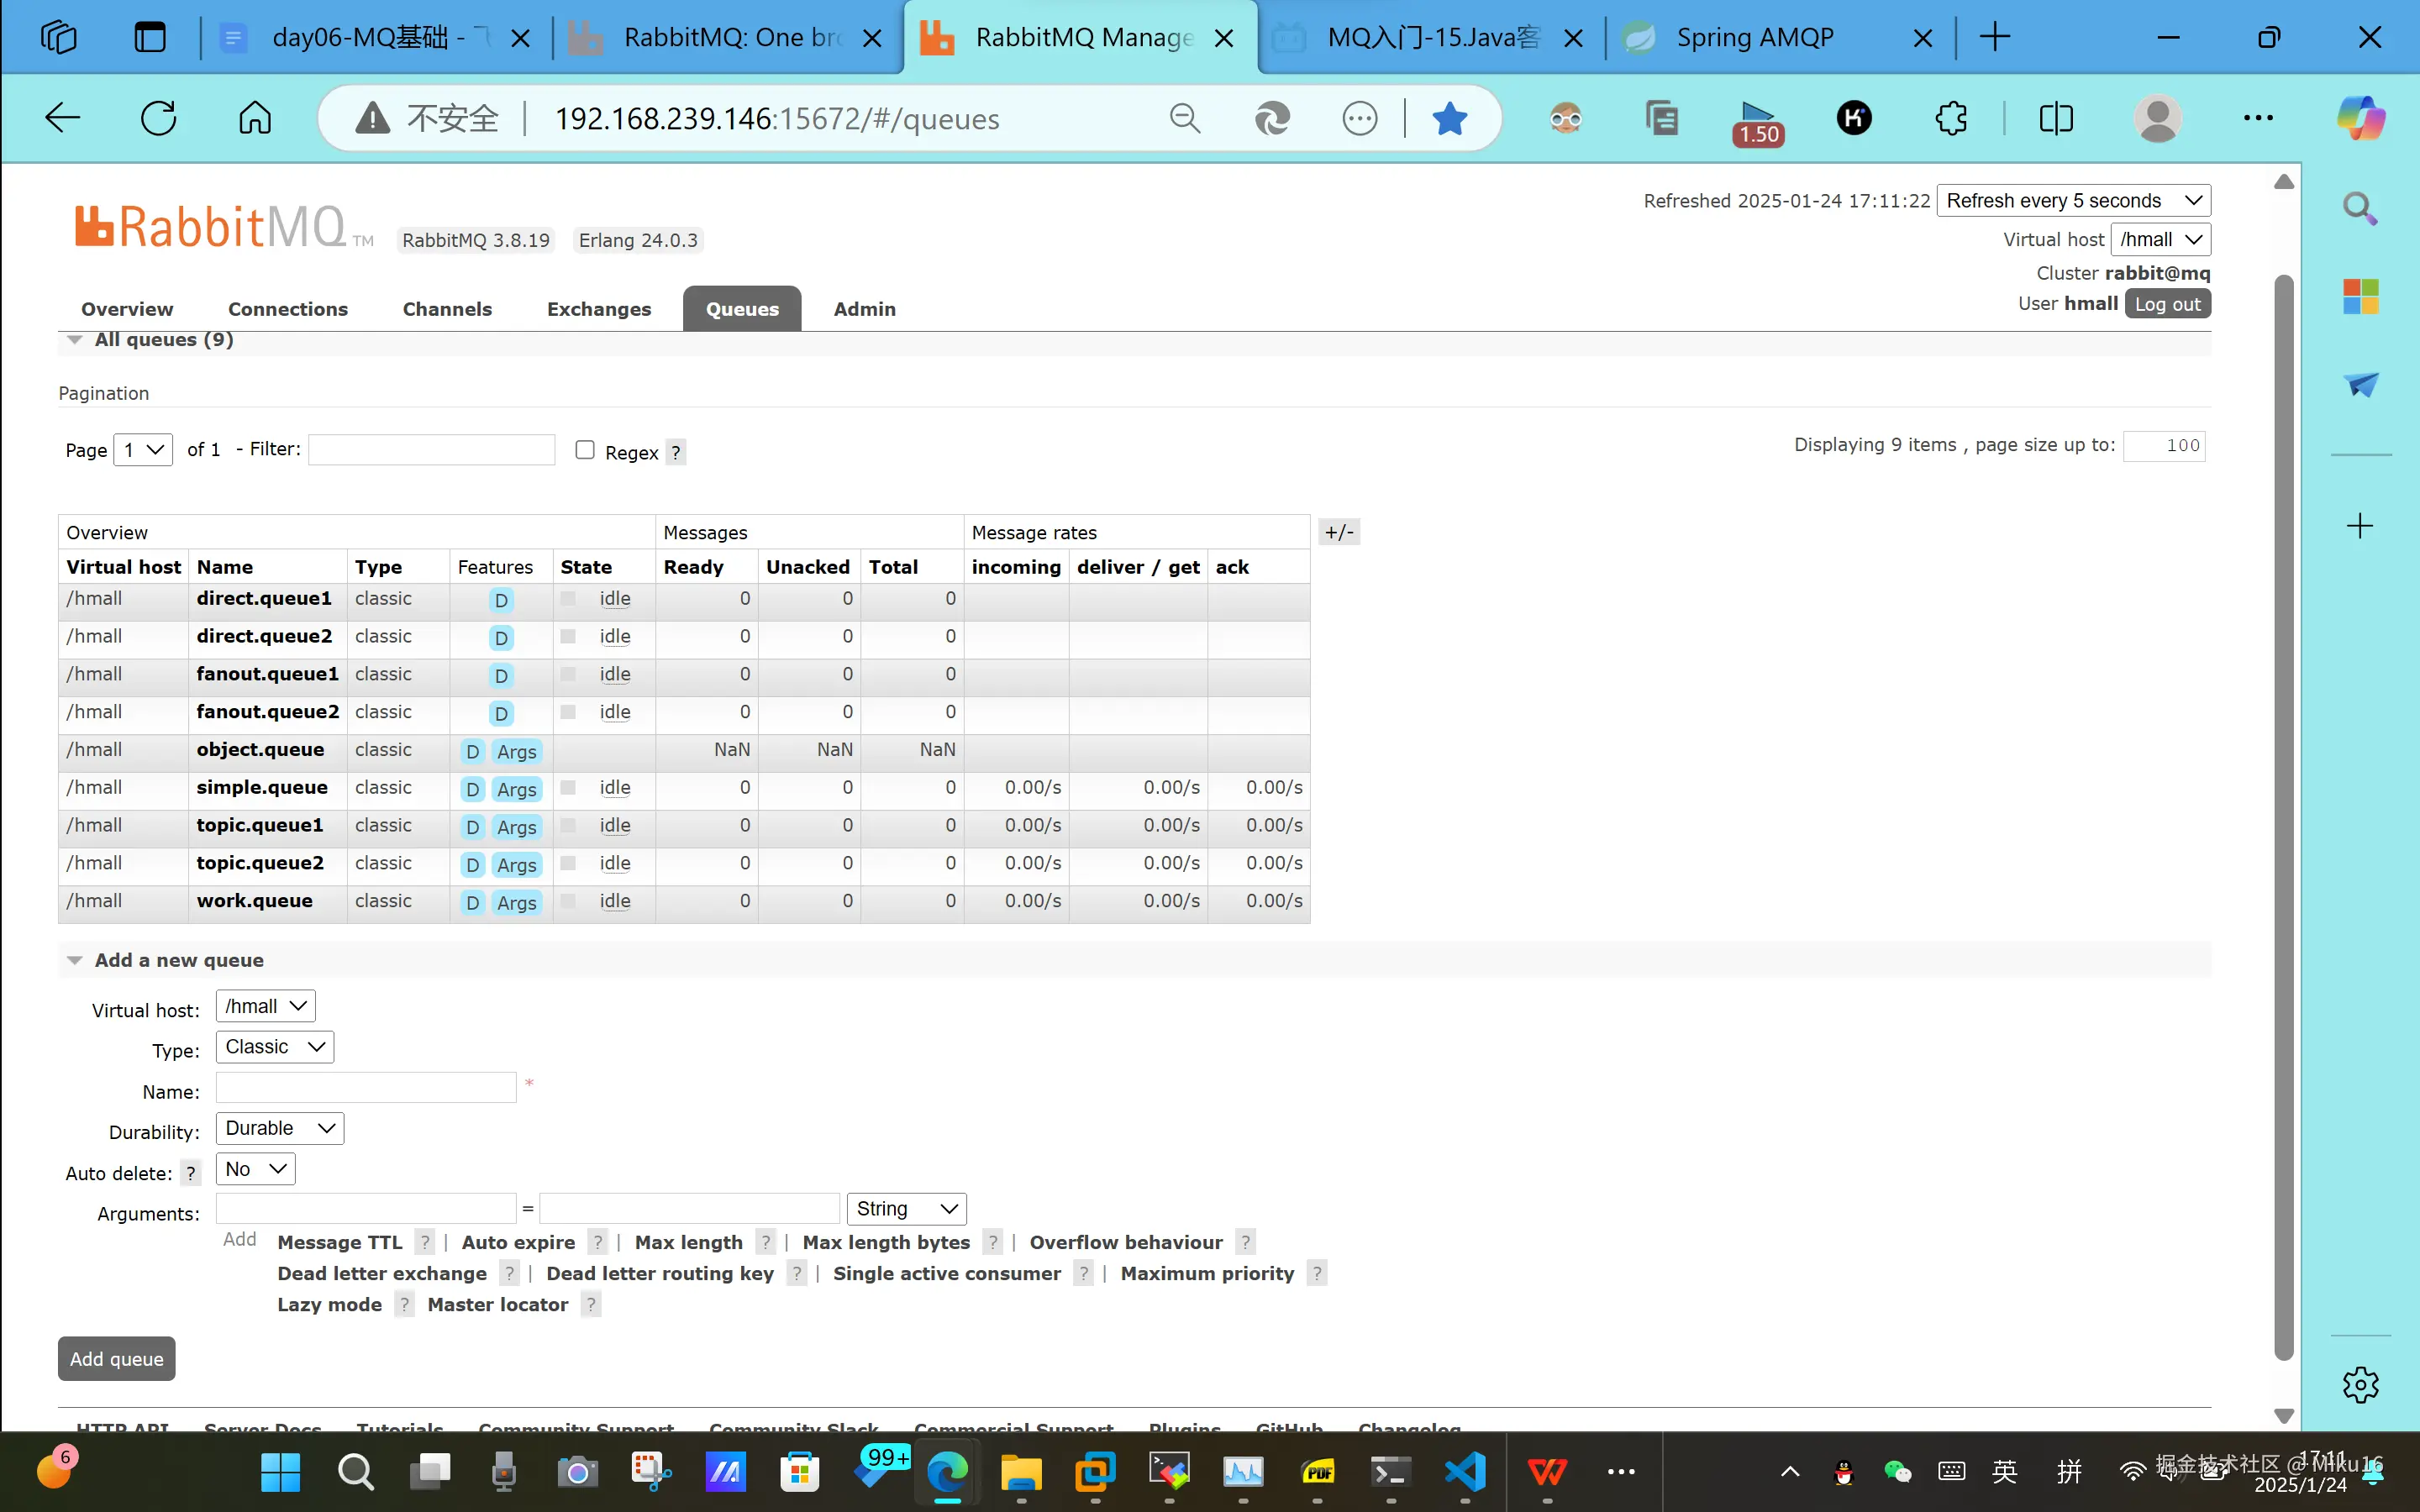This screenshot has height=1512, width=2420.
Task: Open sidebar settings gear icon
Action: pos(2360,1385)
